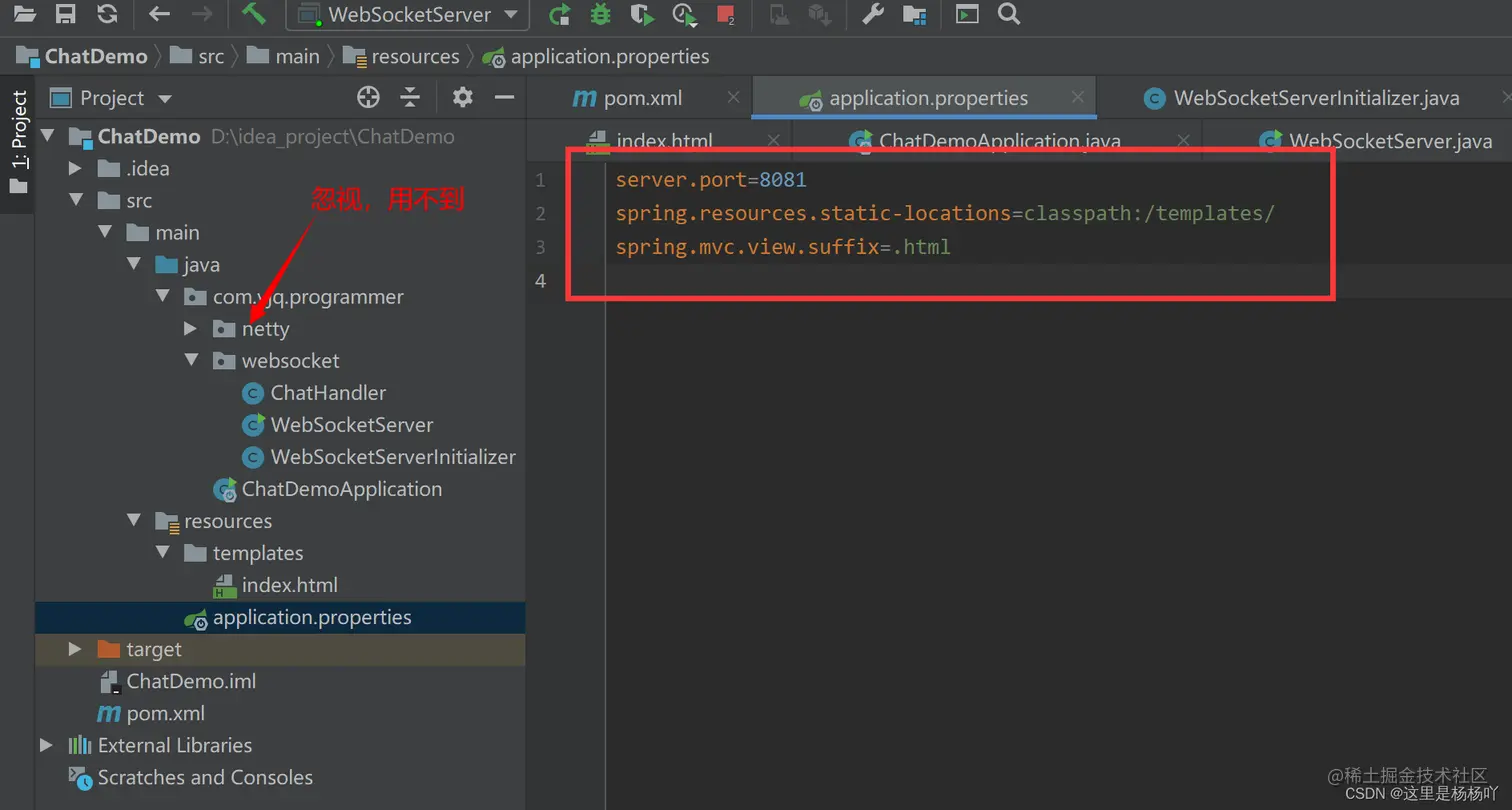Run with coverage shield icon

point(642,14)
